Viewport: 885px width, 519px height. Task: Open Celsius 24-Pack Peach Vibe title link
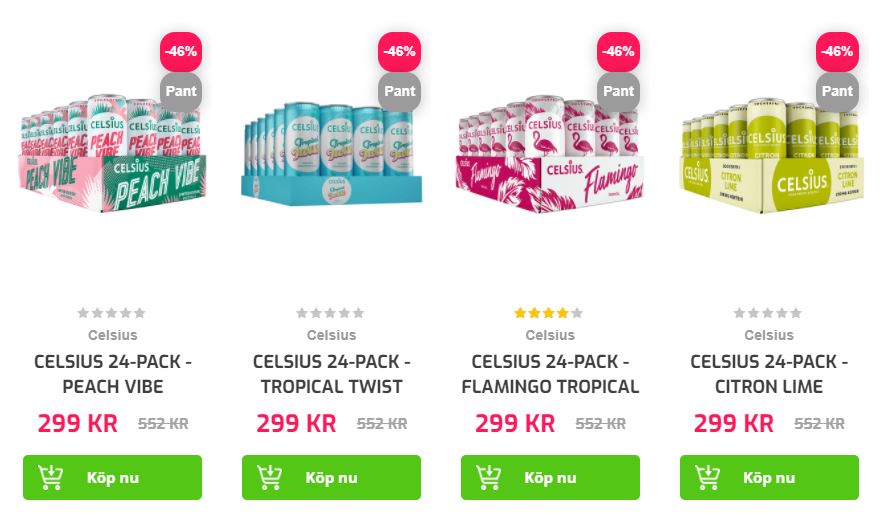(x=113, y=374)
